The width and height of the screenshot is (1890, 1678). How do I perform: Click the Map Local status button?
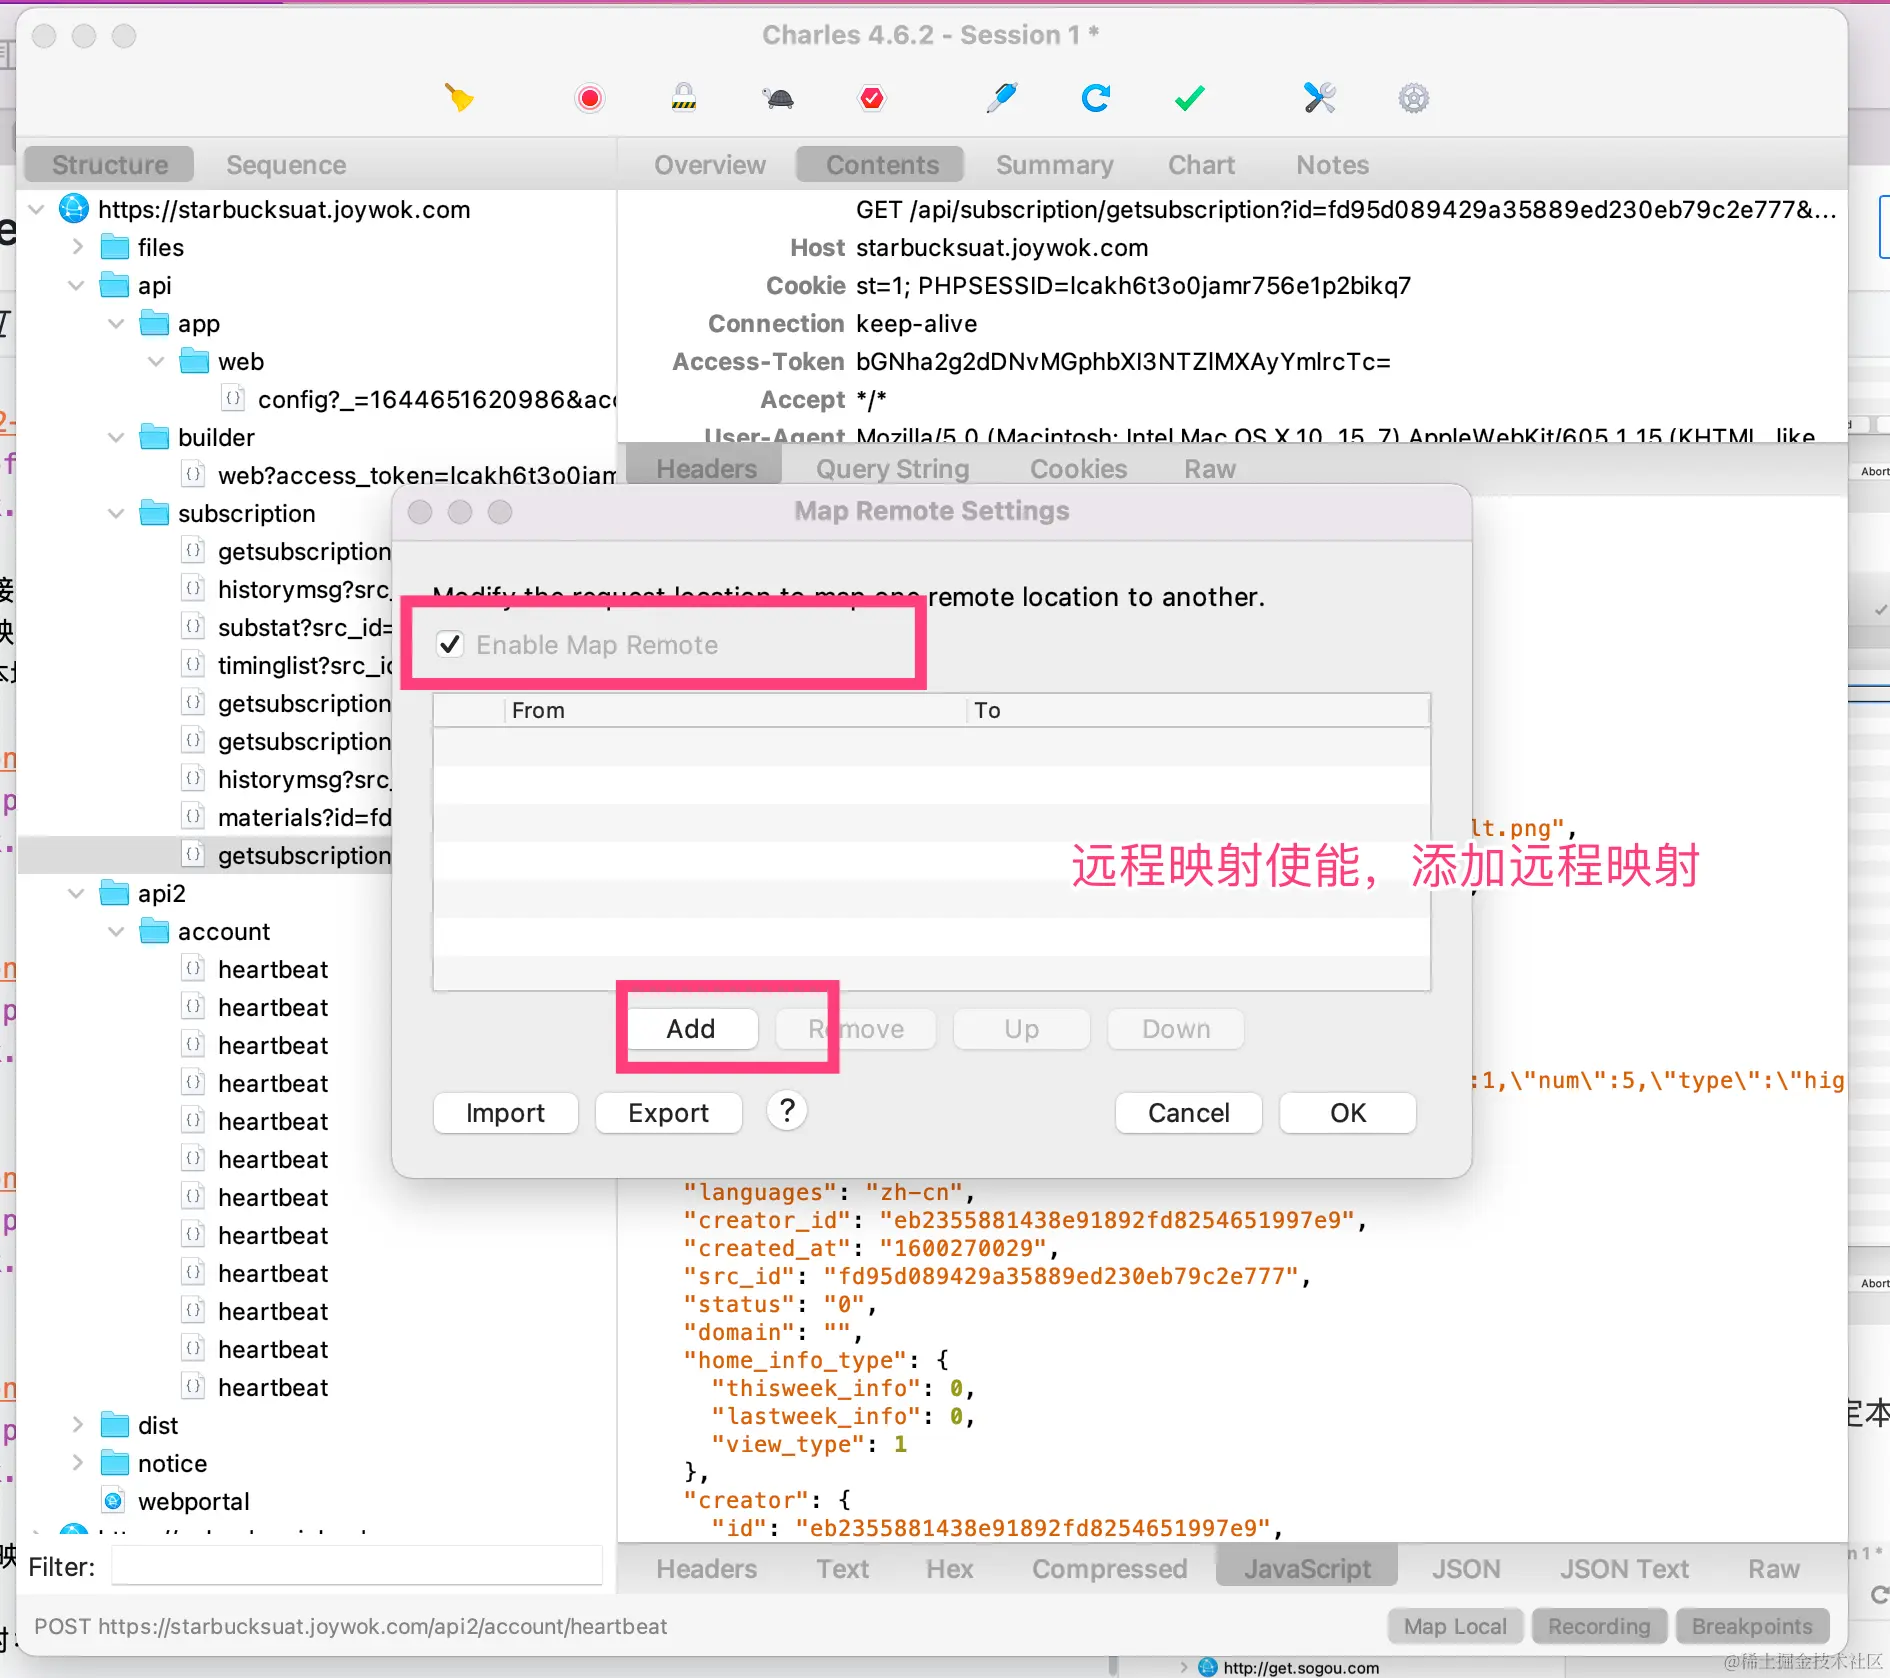click(1455, 1626)
